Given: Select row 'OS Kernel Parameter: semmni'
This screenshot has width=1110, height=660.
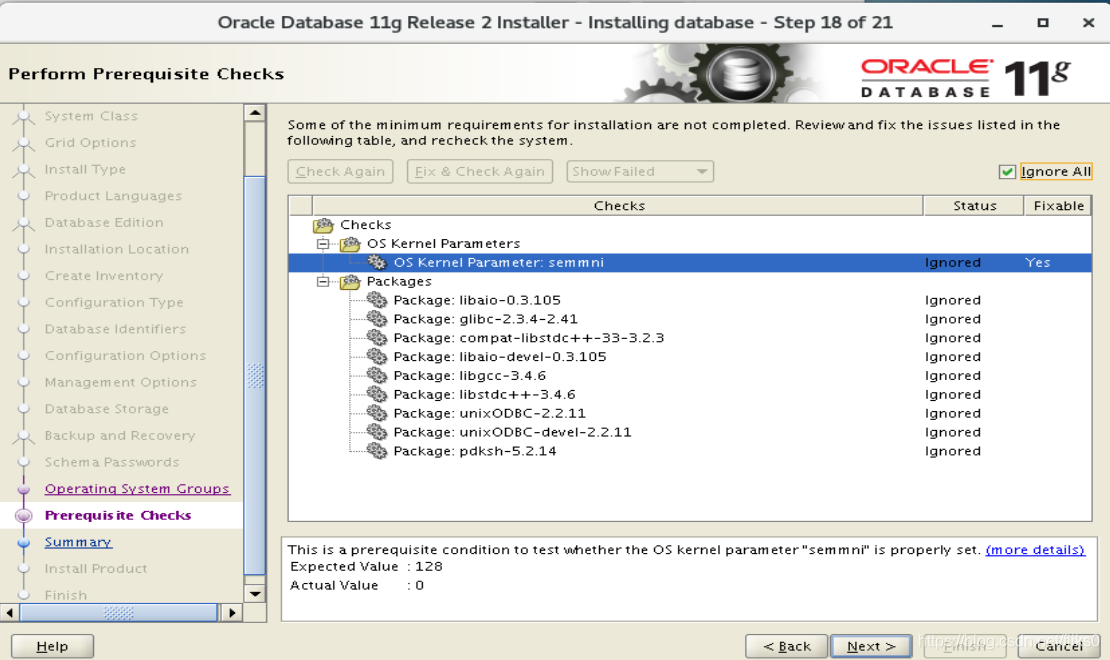Looking at the screenshot, I should pyautogui.click(x=690, y=263).
